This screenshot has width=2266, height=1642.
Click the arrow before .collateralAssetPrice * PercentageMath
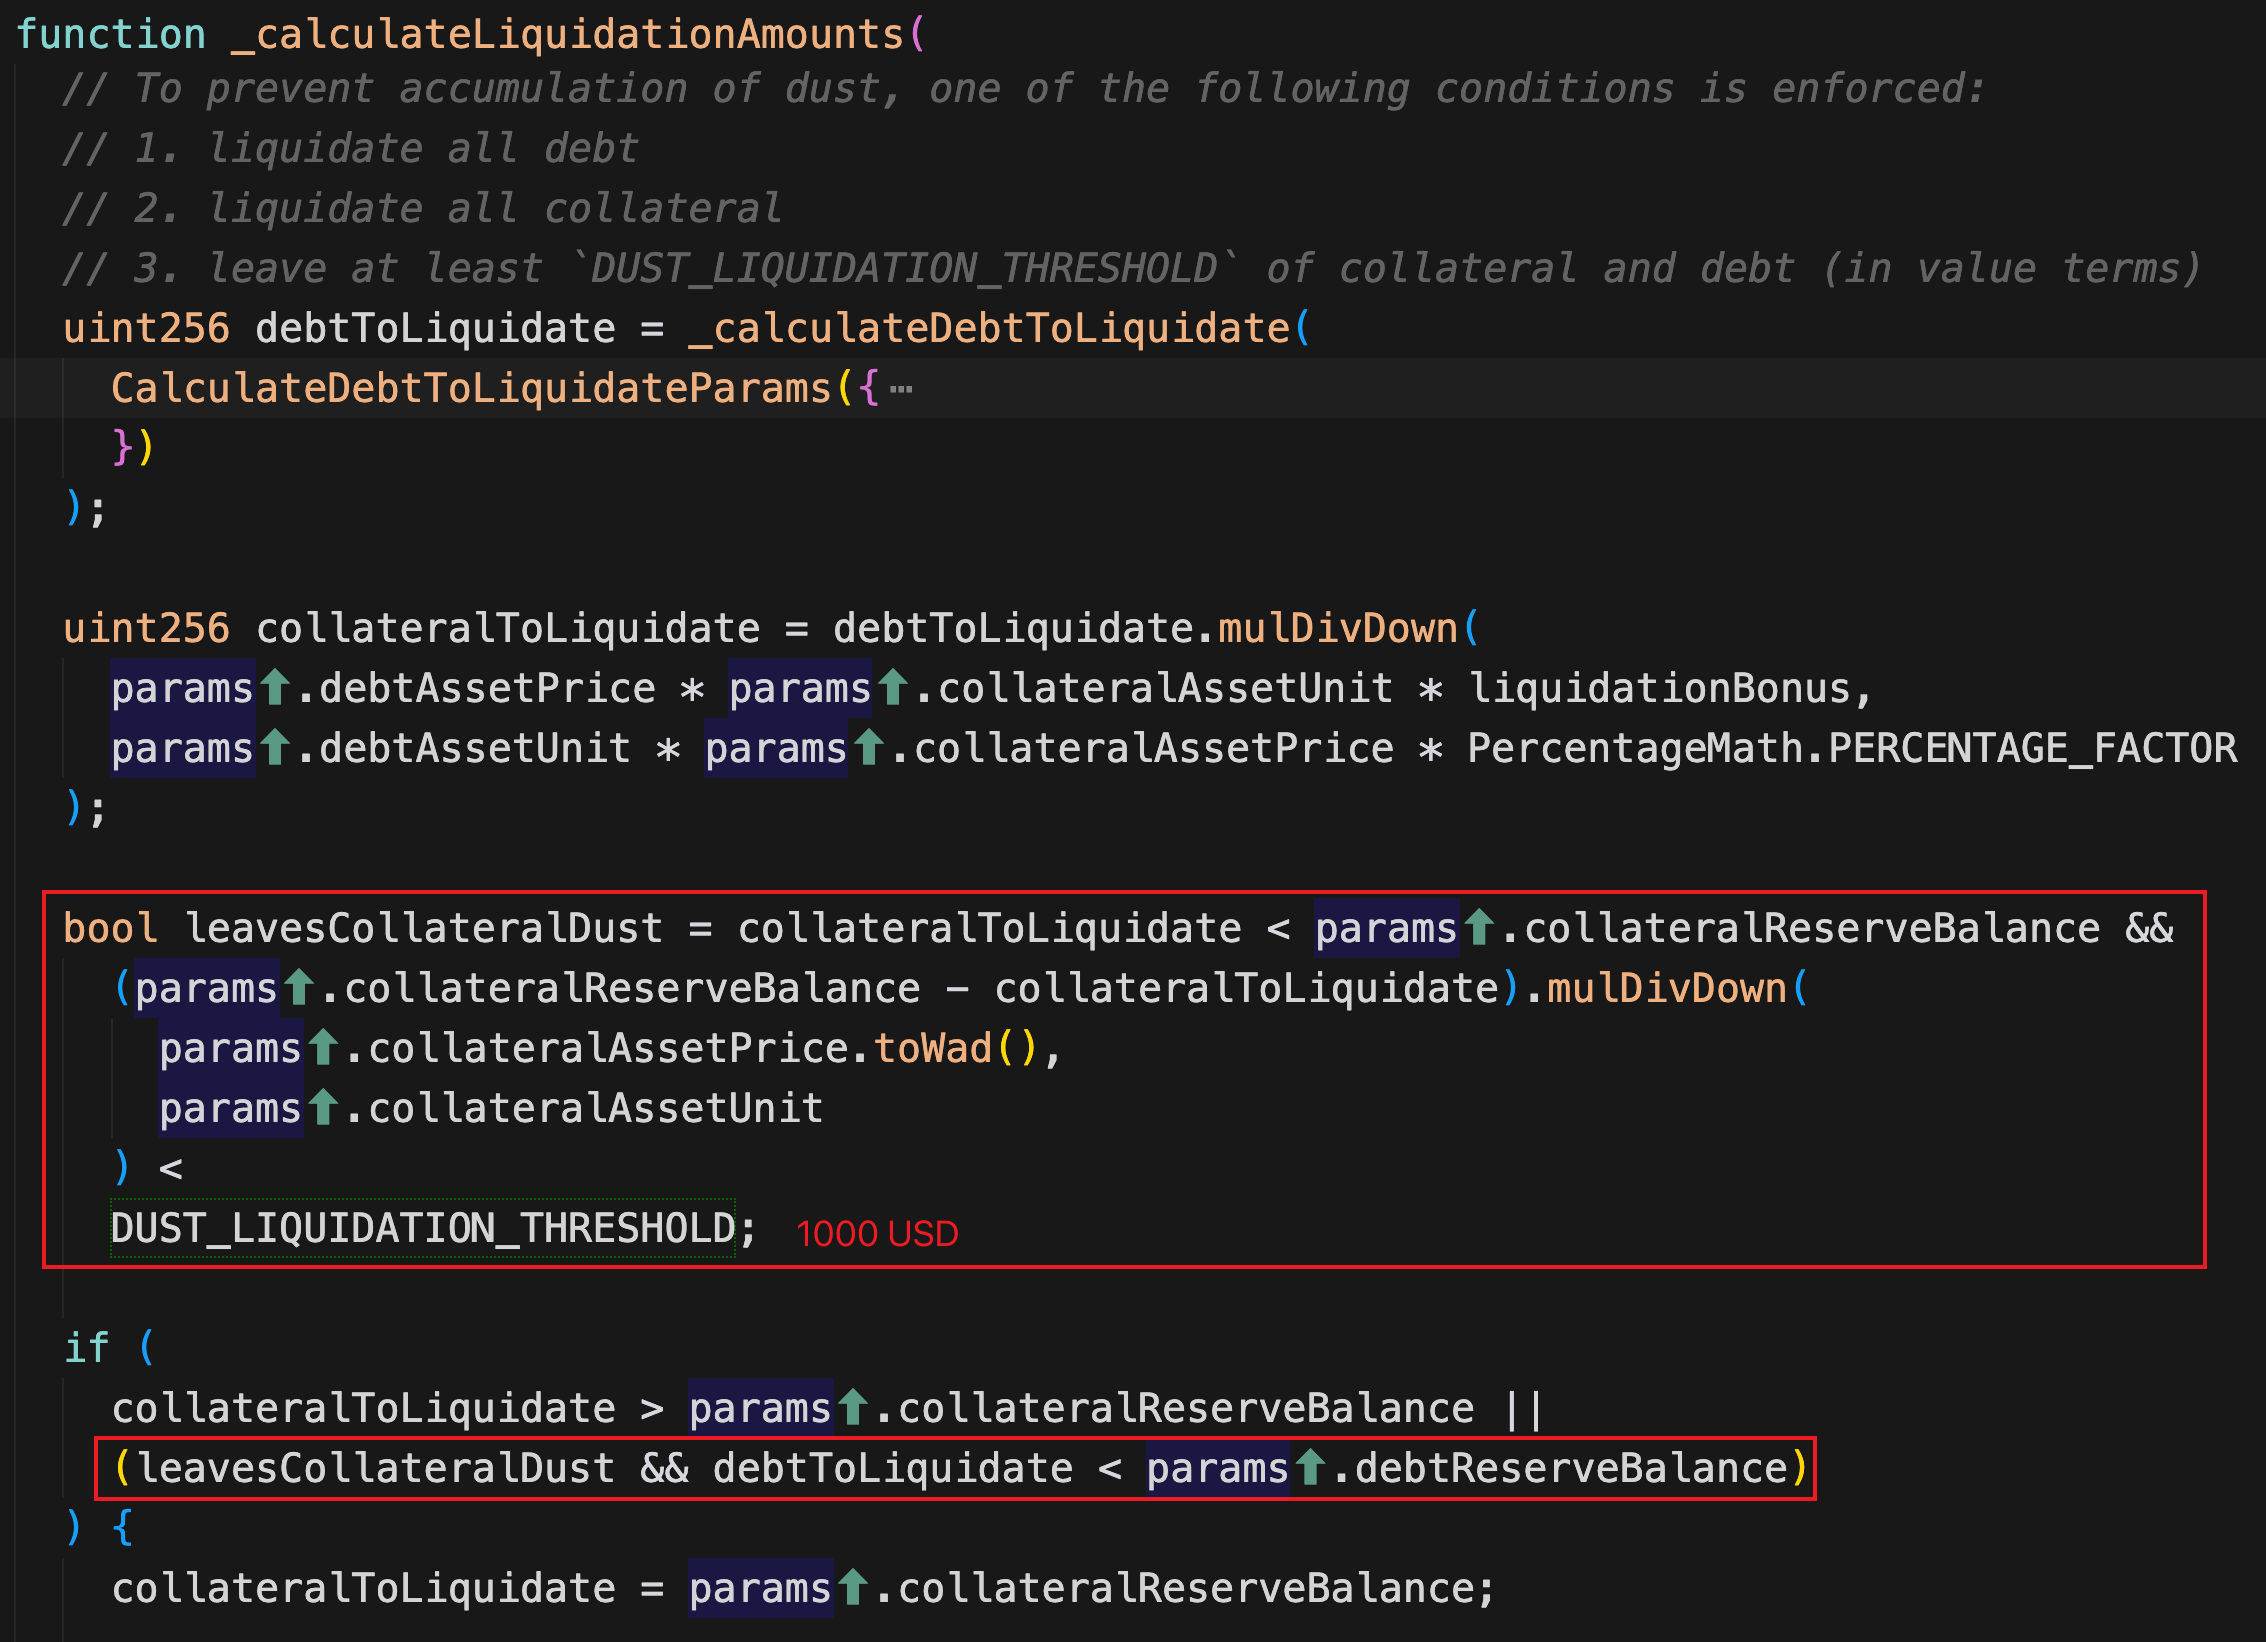point(869,748)
